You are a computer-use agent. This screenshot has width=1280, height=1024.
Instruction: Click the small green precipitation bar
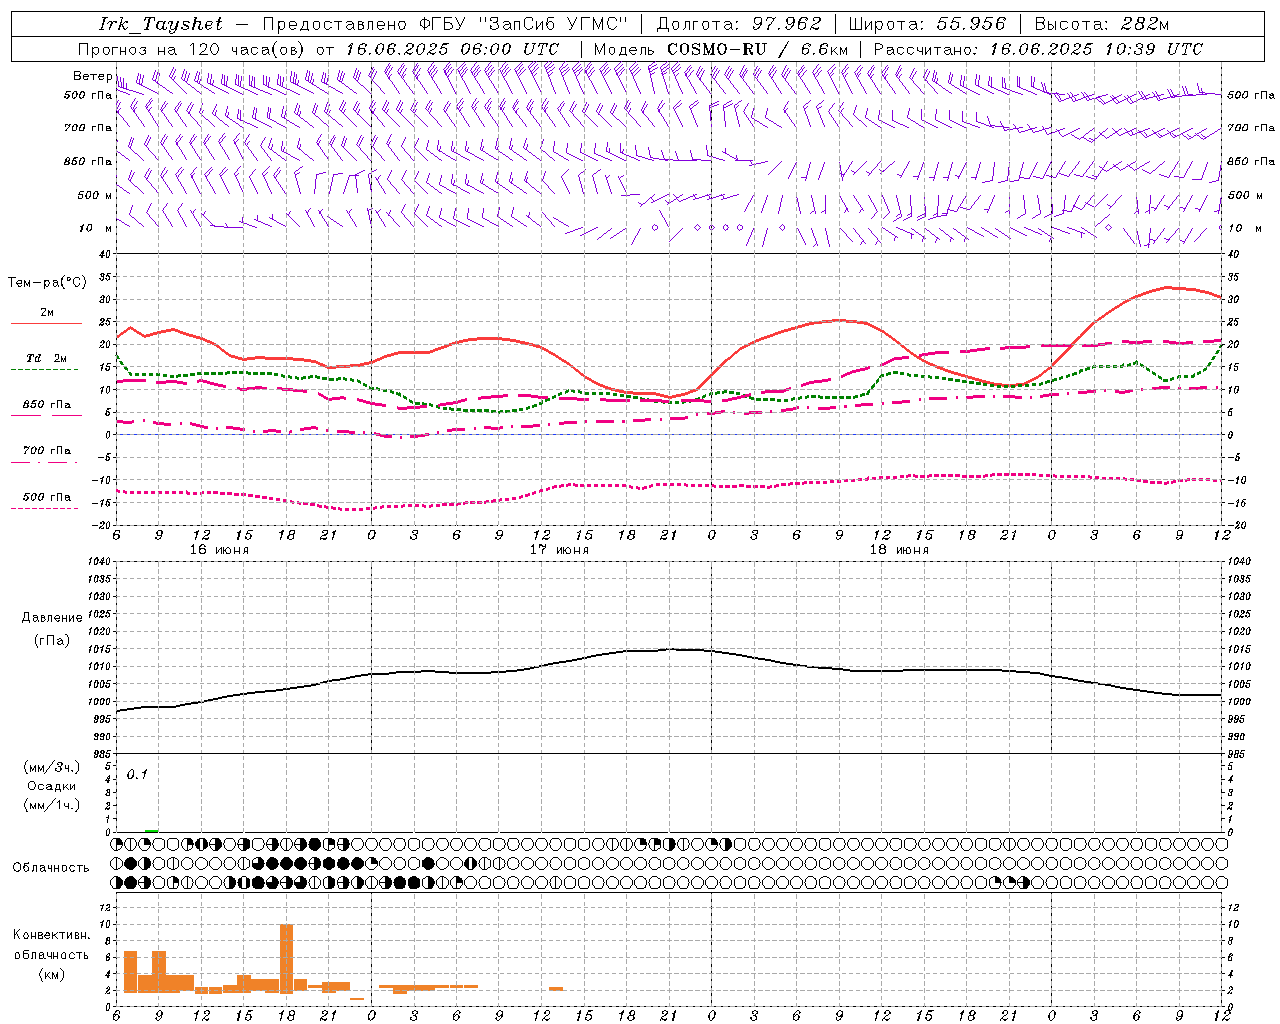(151, 831)
